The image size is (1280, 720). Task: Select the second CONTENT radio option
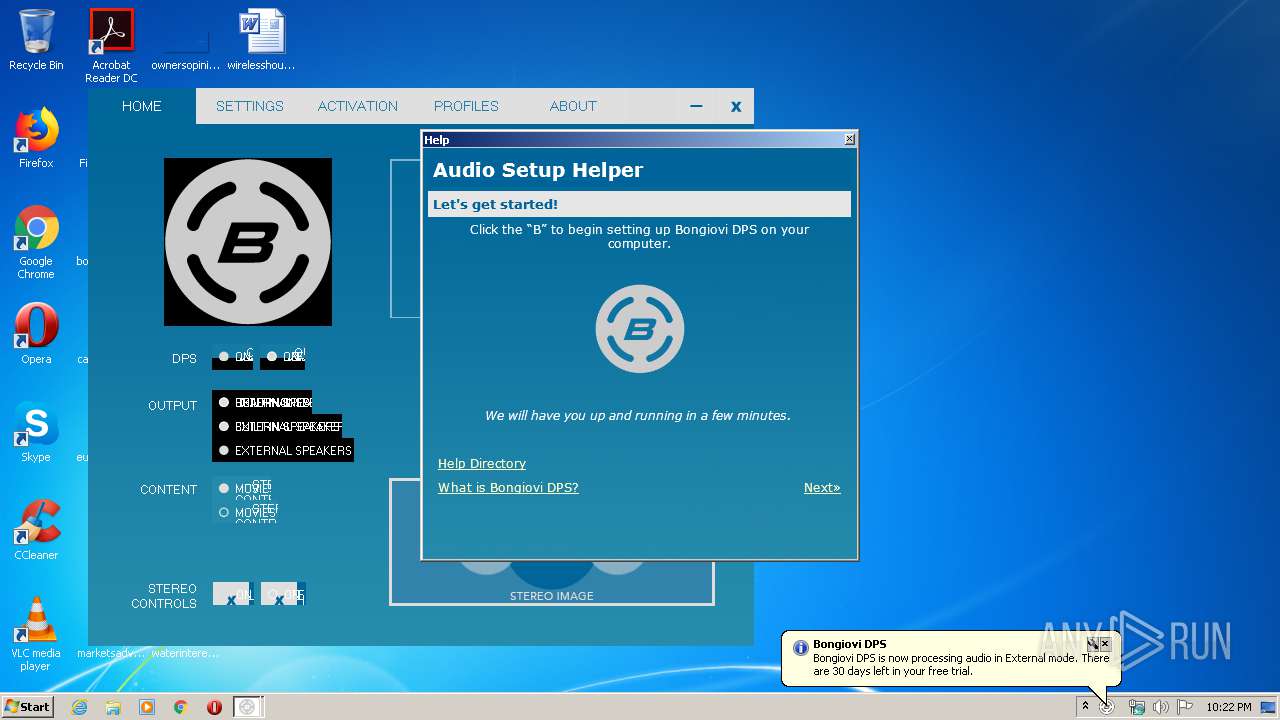[x=224, y=512]
